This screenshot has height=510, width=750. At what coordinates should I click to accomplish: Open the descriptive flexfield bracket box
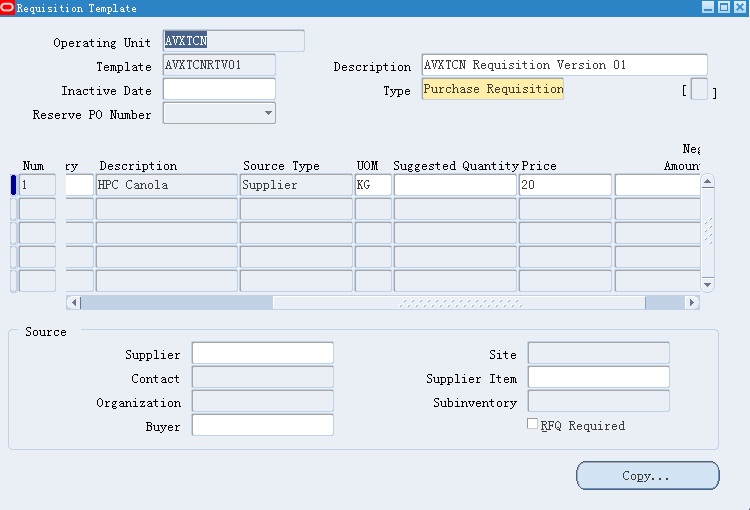pos(699,90)
